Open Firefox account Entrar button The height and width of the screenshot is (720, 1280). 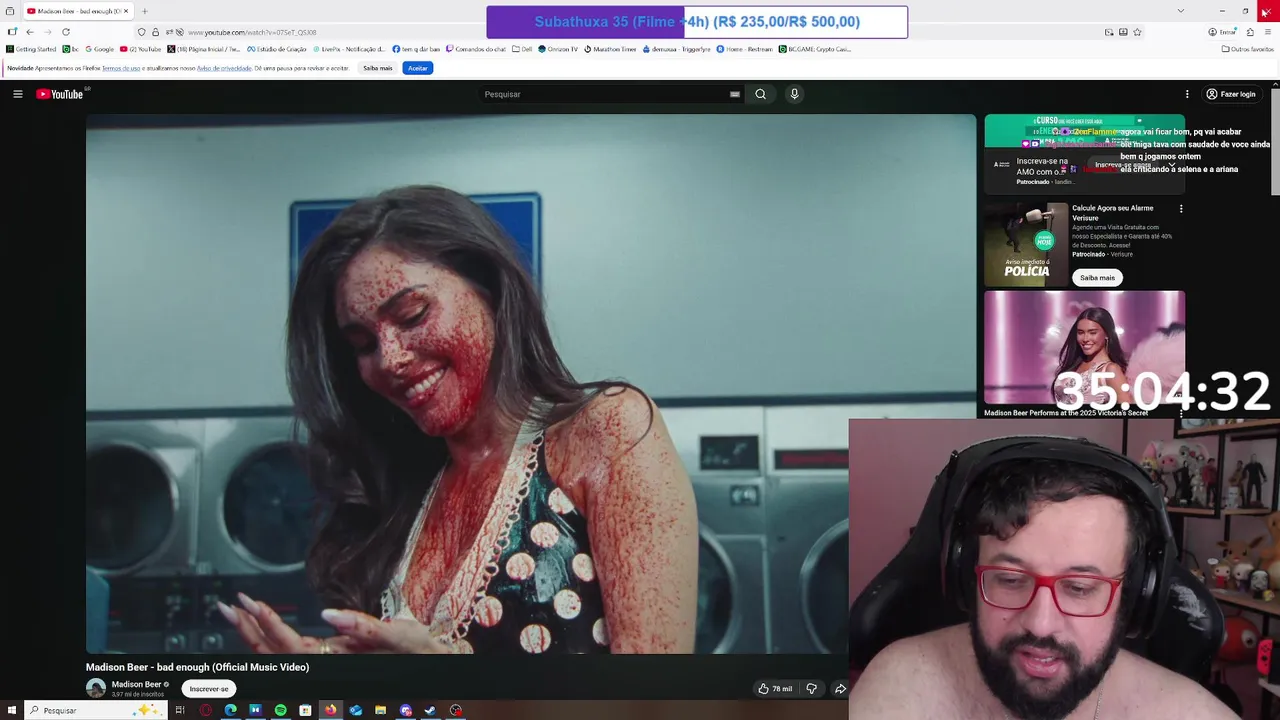point(1221,32)
